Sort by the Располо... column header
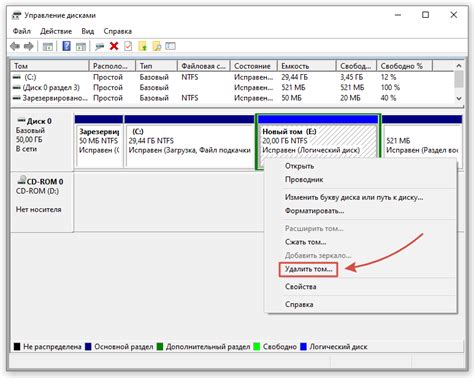474x378 pixels. 112,66
